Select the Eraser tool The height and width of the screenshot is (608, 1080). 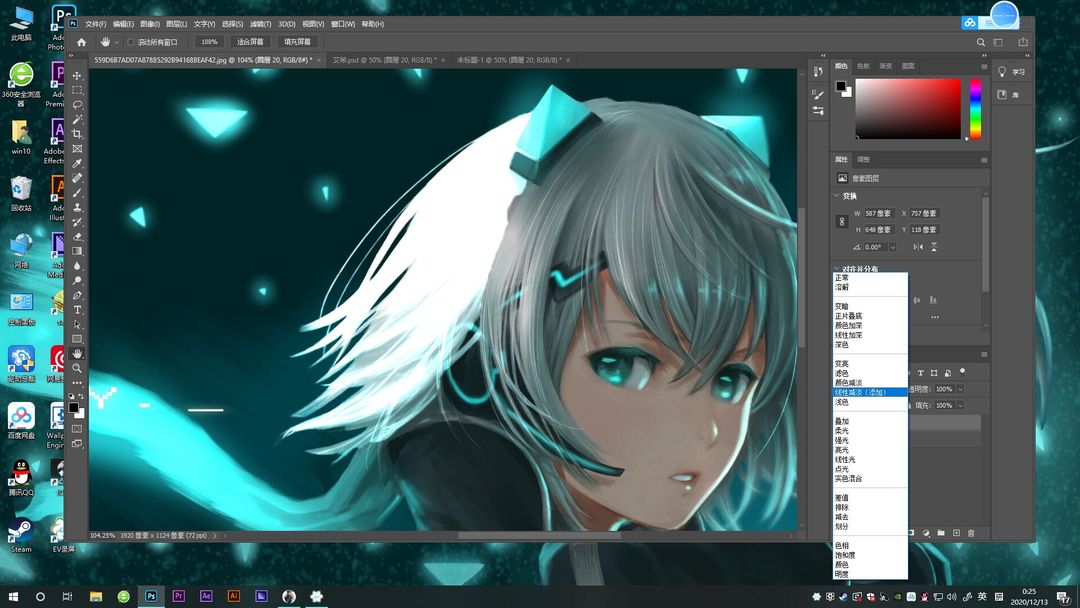pos(77,237)
